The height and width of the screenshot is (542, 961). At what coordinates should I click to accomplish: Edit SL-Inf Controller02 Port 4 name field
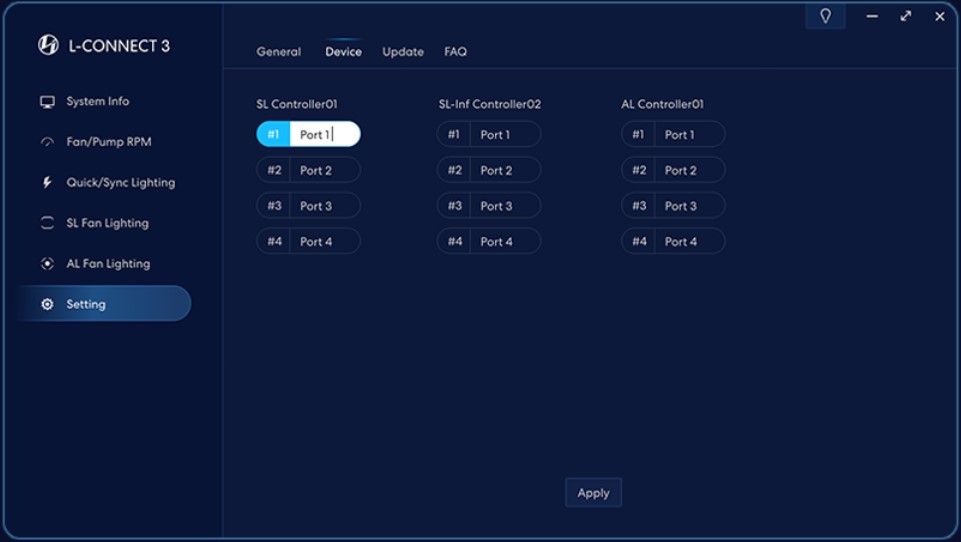(x=505, y=242)
